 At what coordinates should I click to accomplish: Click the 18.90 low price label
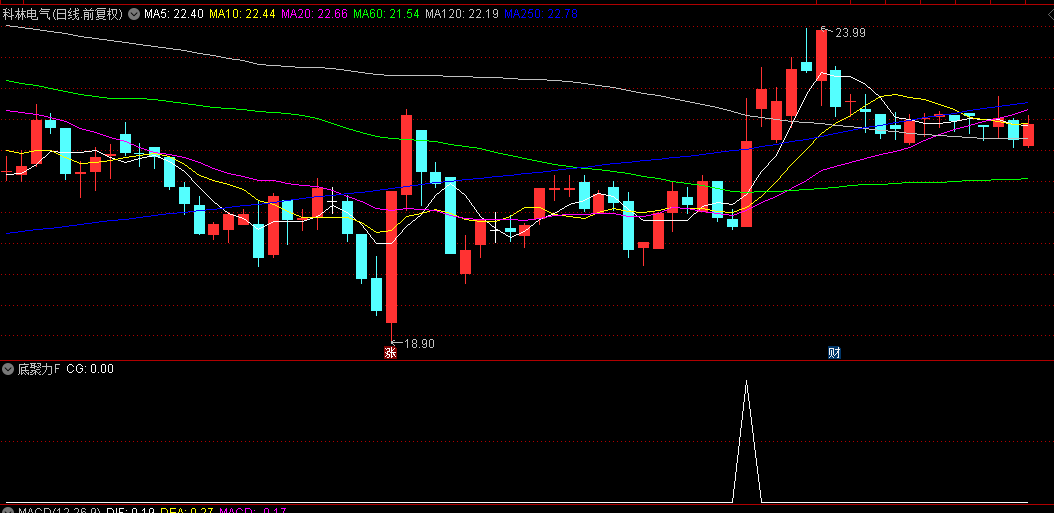(x=420, y=344)
